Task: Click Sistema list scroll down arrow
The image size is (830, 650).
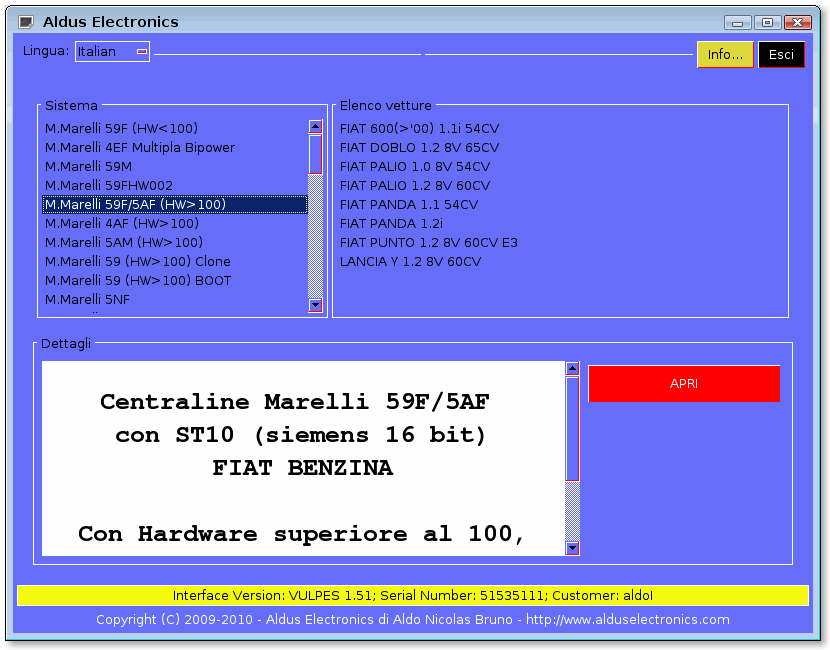Action: [315, 305]
